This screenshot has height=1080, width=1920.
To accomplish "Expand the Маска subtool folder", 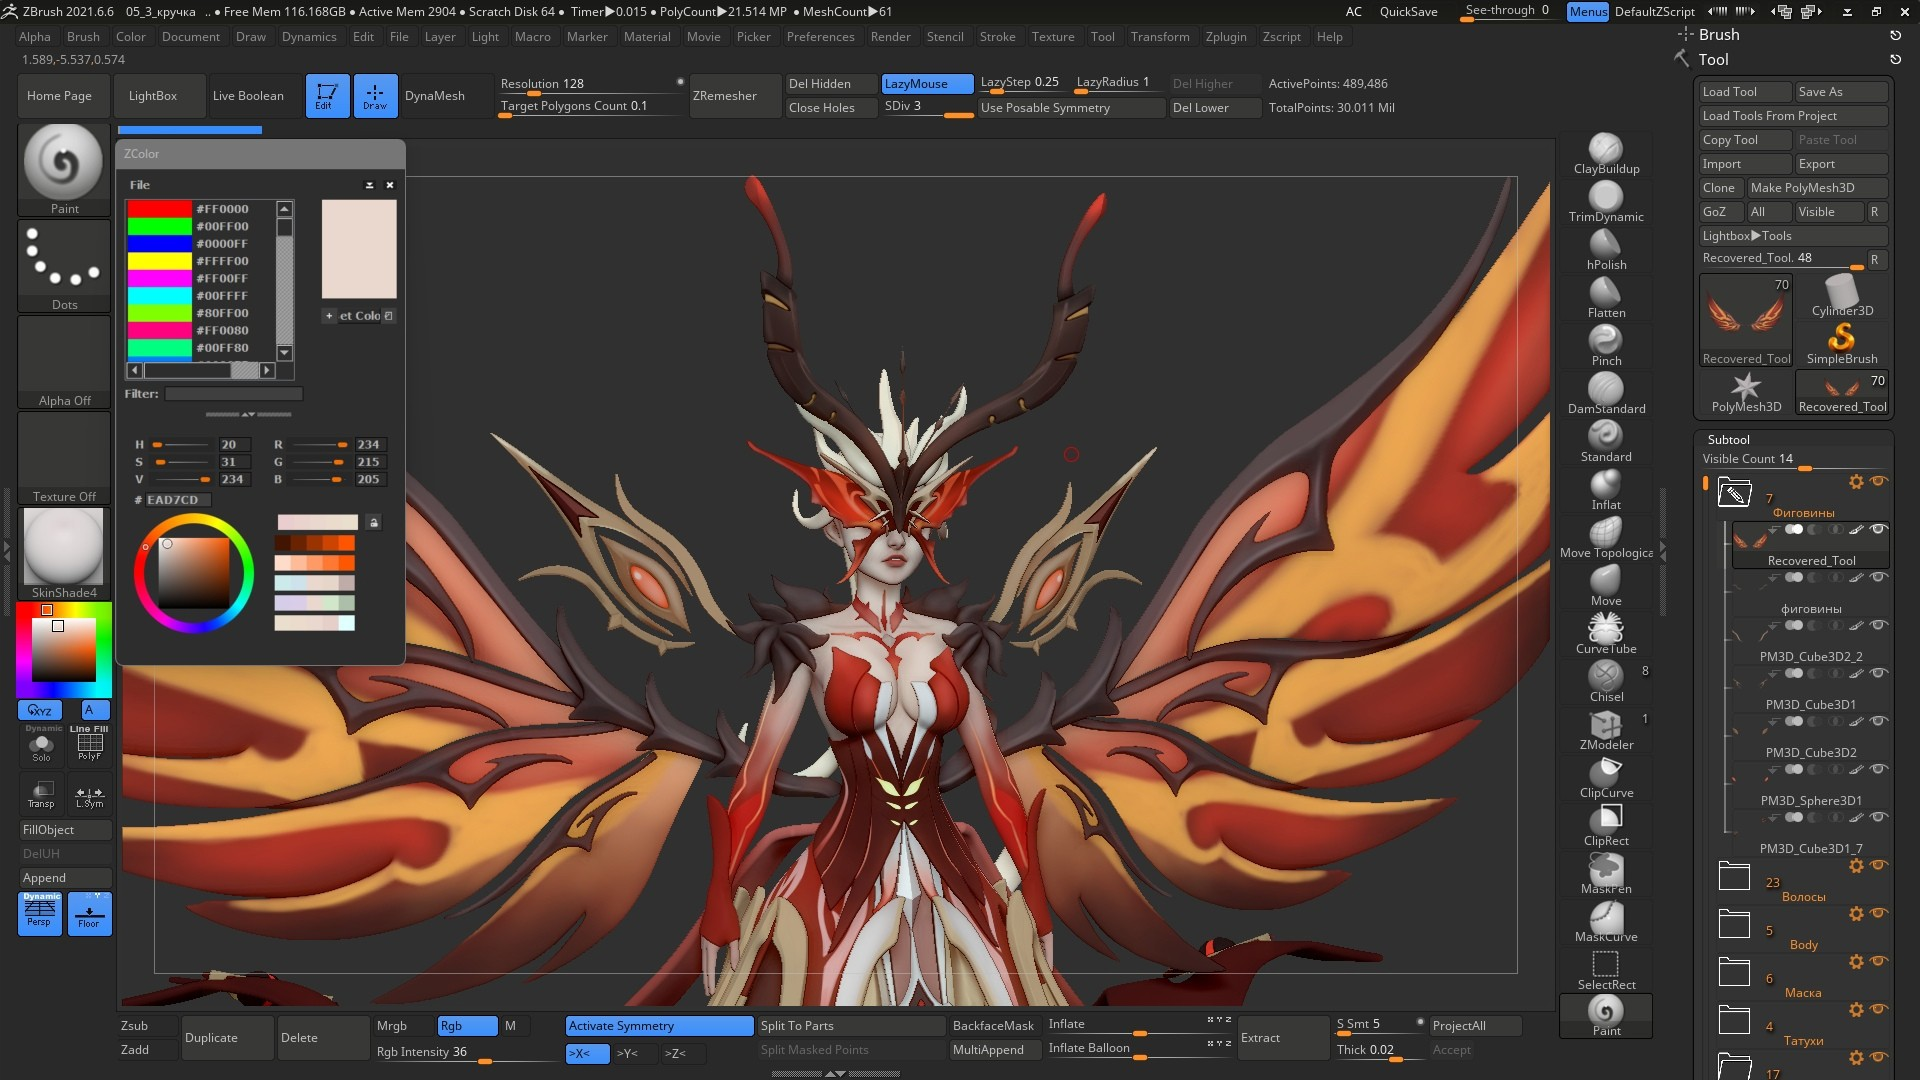I will 1734,972.
